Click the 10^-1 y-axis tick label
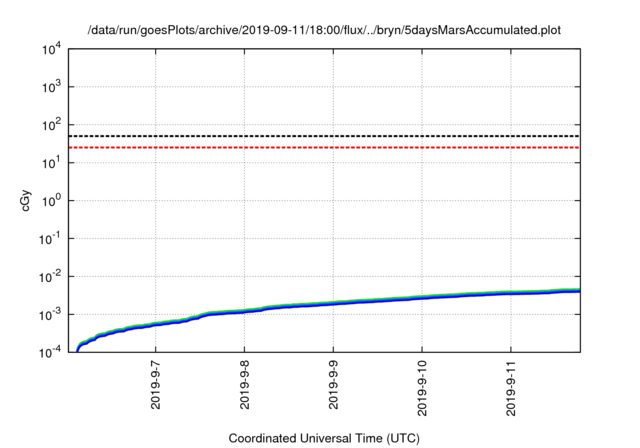The height and width of the screenshot is (448, 640). [x=51, y=239]
